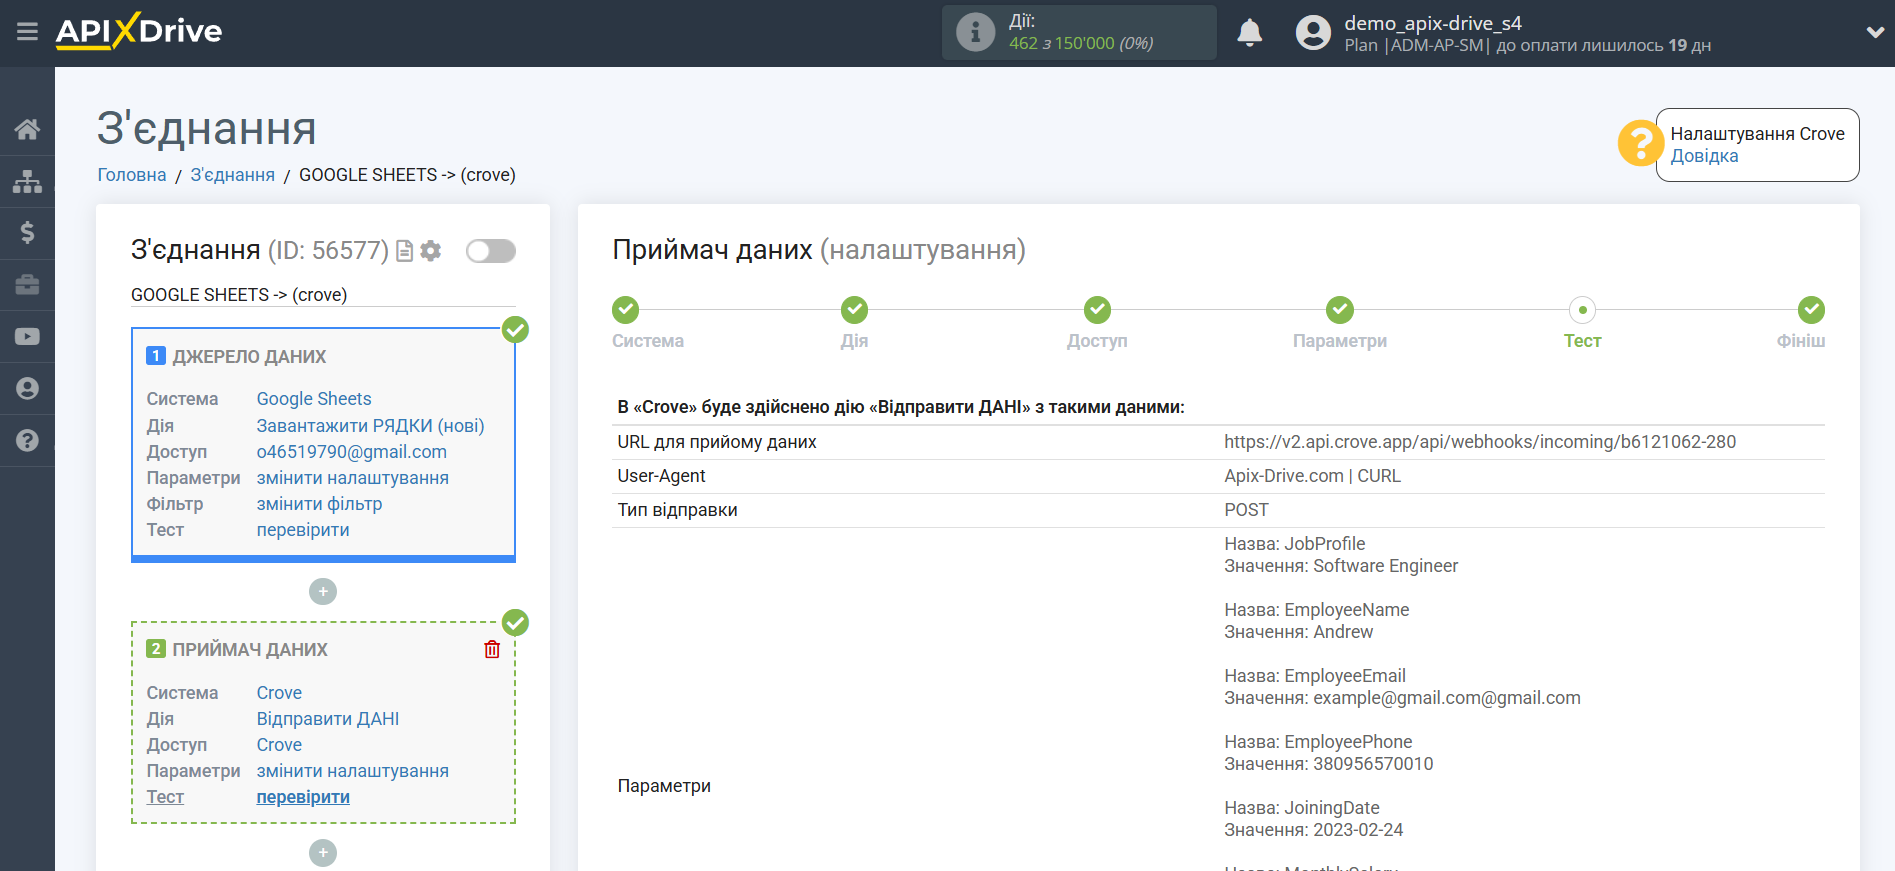Add step below data receiver block

[323, 853]
